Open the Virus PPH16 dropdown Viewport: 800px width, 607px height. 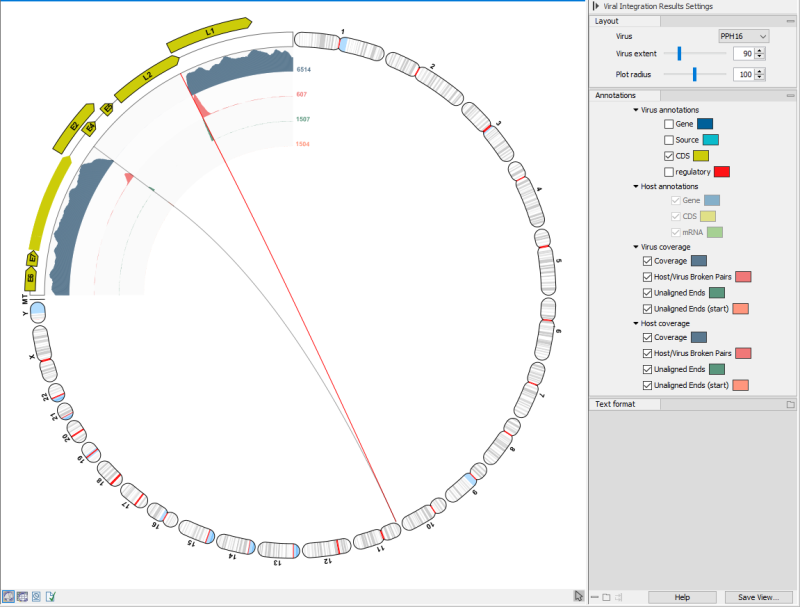[742, 36]
